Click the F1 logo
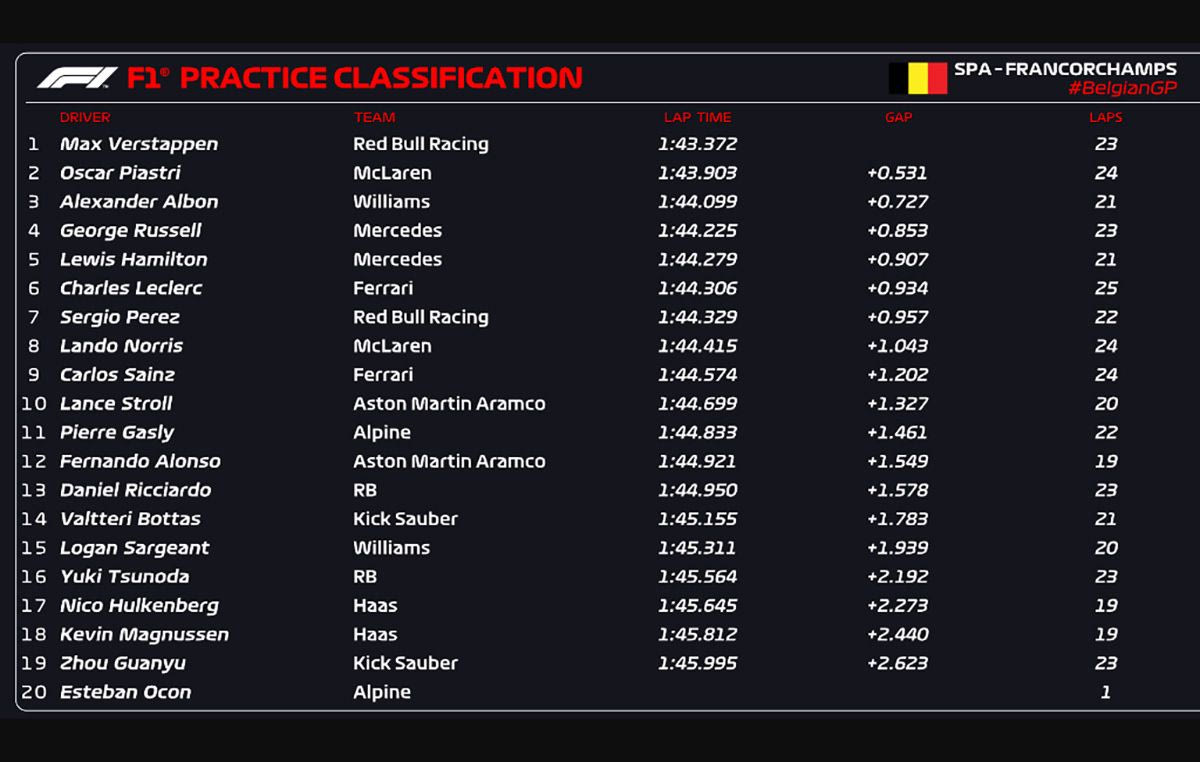The width and height of the screenshot is (1200, 762). click(x=77, y=78)
